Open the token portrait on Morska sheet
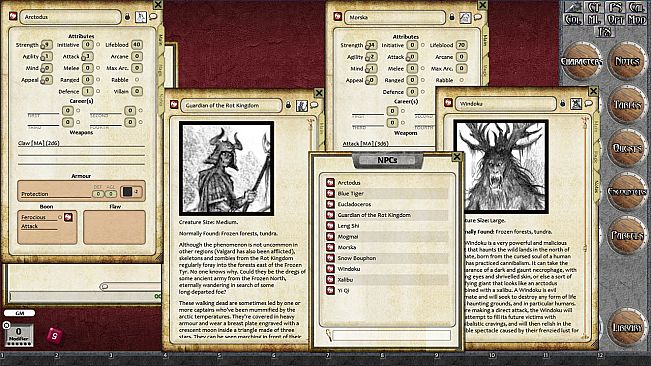The height and width of the screenshot is (366, 651). 465,17
